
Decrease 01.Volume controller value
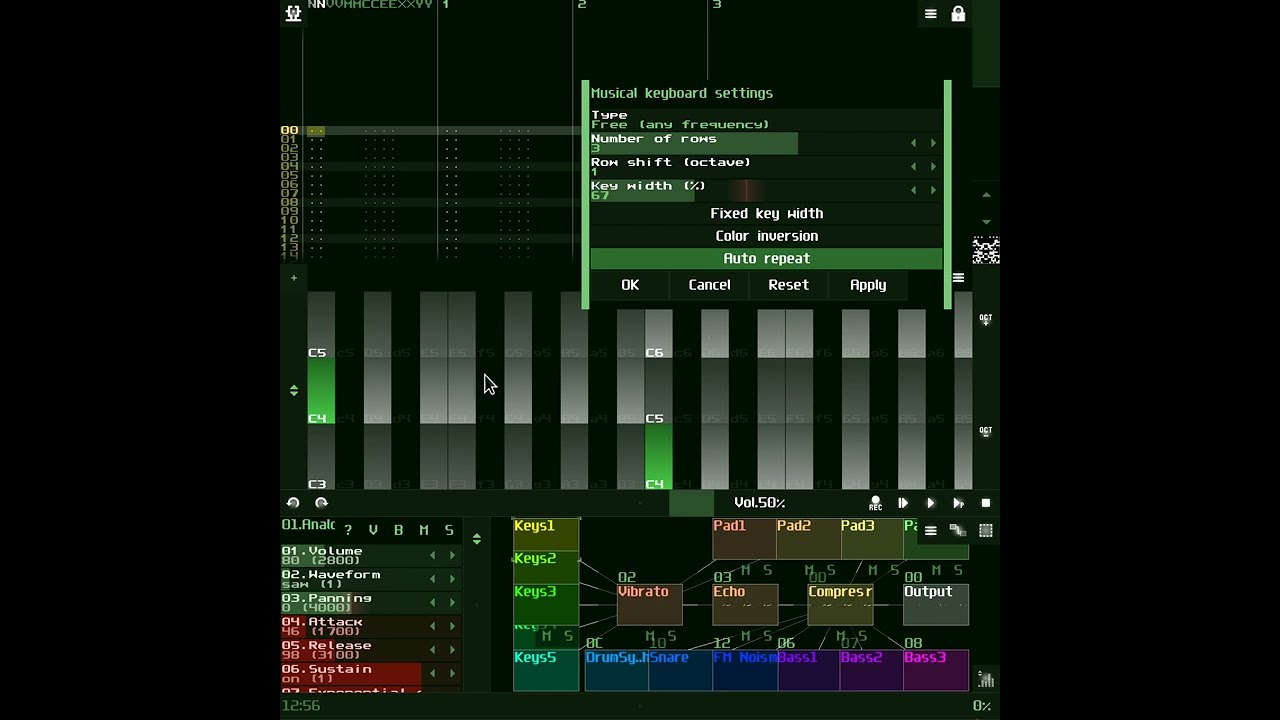point(432,555)
